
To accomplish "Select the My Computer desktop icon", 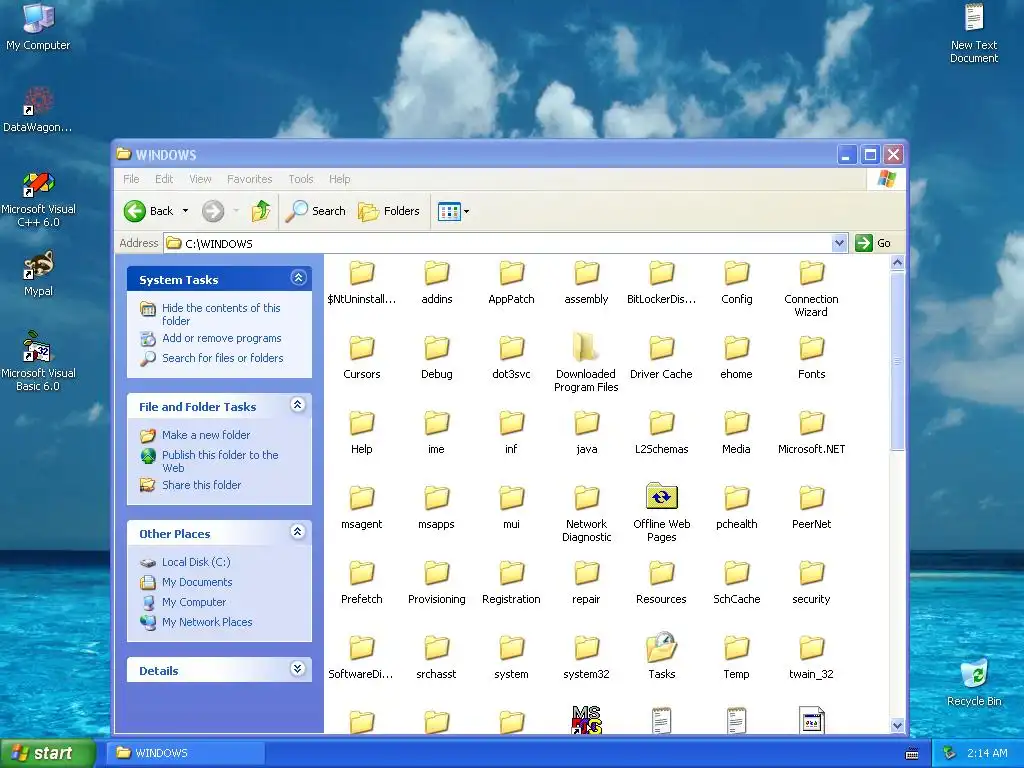I will (38, 27).
